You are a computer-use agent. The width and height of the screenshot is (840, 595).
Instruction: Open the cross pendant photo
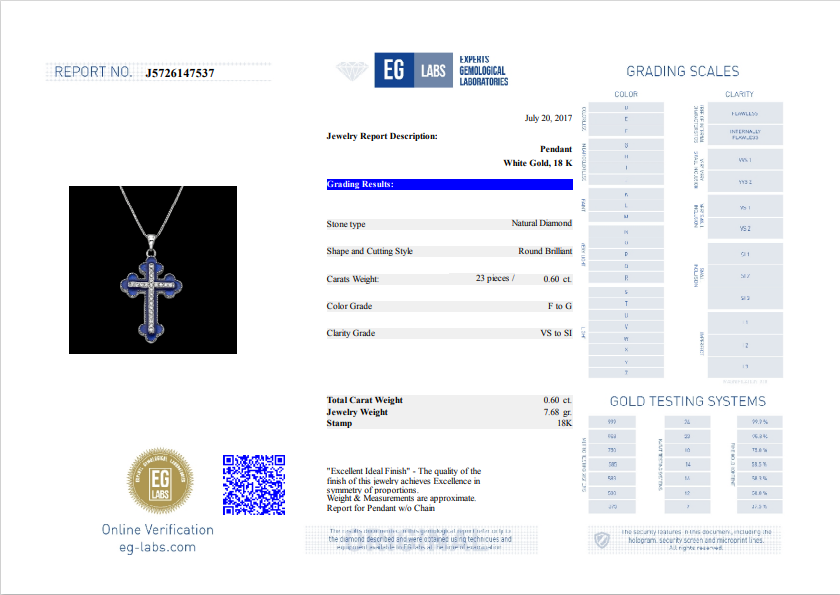click(153, 270)
